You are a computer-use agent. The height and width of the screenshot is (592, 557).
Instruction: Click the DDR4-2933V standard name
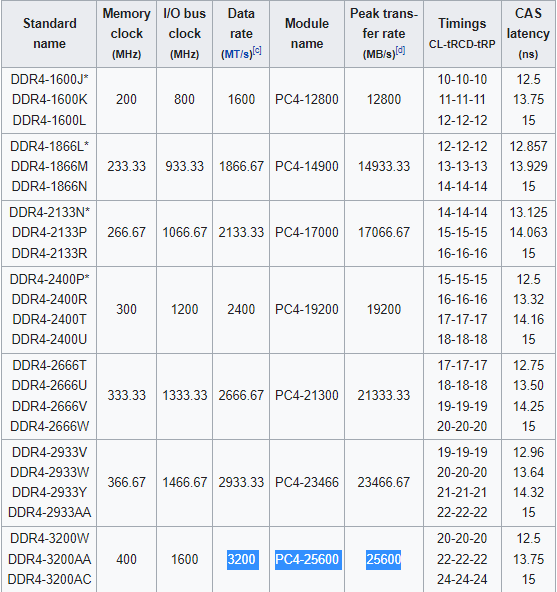[x=49, y=452]
